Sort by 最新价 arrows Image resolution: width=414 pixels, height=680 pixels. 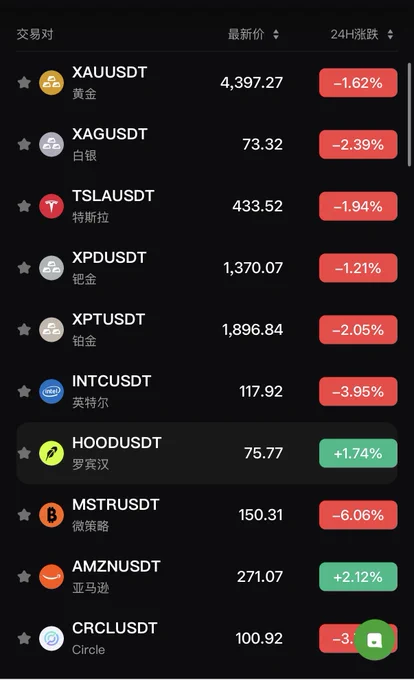(276, 34)
